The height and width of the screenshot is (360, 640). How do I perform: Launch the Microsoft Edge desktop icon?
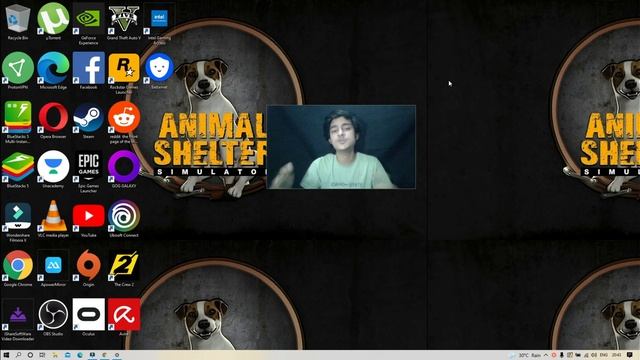point(53,71)
